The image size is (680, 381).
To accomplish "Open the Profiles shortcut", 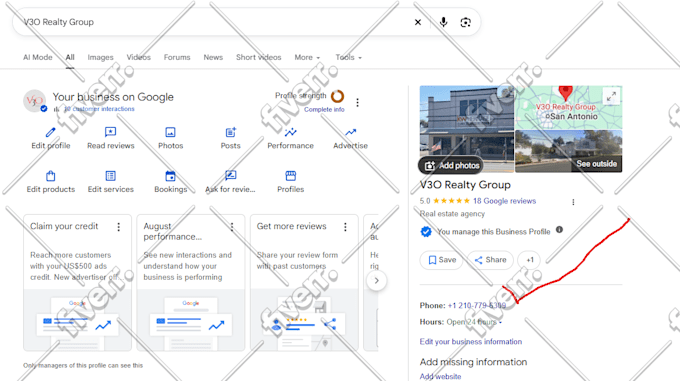I will coord(291,182).
